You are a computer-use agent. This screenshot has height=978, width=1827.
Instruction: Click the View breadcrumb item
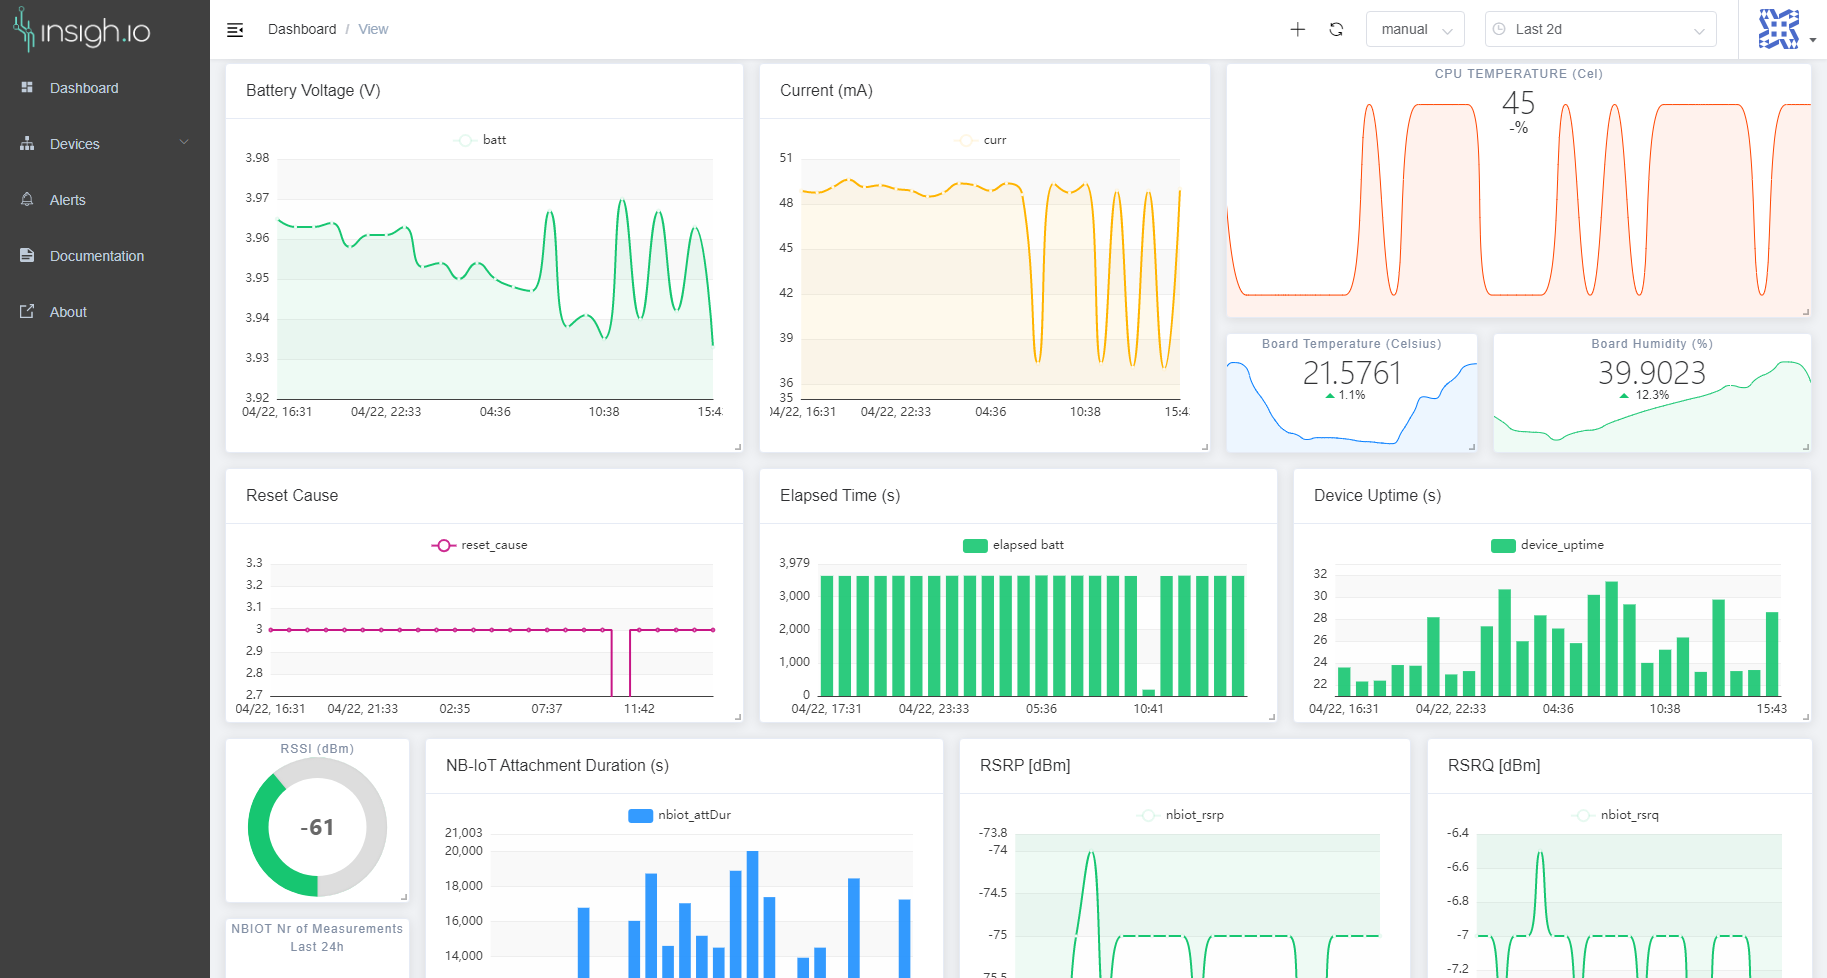click(x=373, y=29)
